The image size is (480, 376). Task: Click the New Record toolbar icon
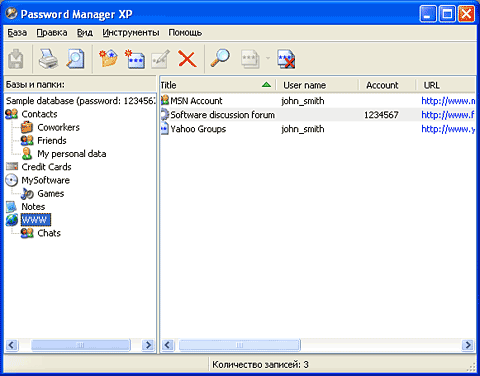point(135,59)
